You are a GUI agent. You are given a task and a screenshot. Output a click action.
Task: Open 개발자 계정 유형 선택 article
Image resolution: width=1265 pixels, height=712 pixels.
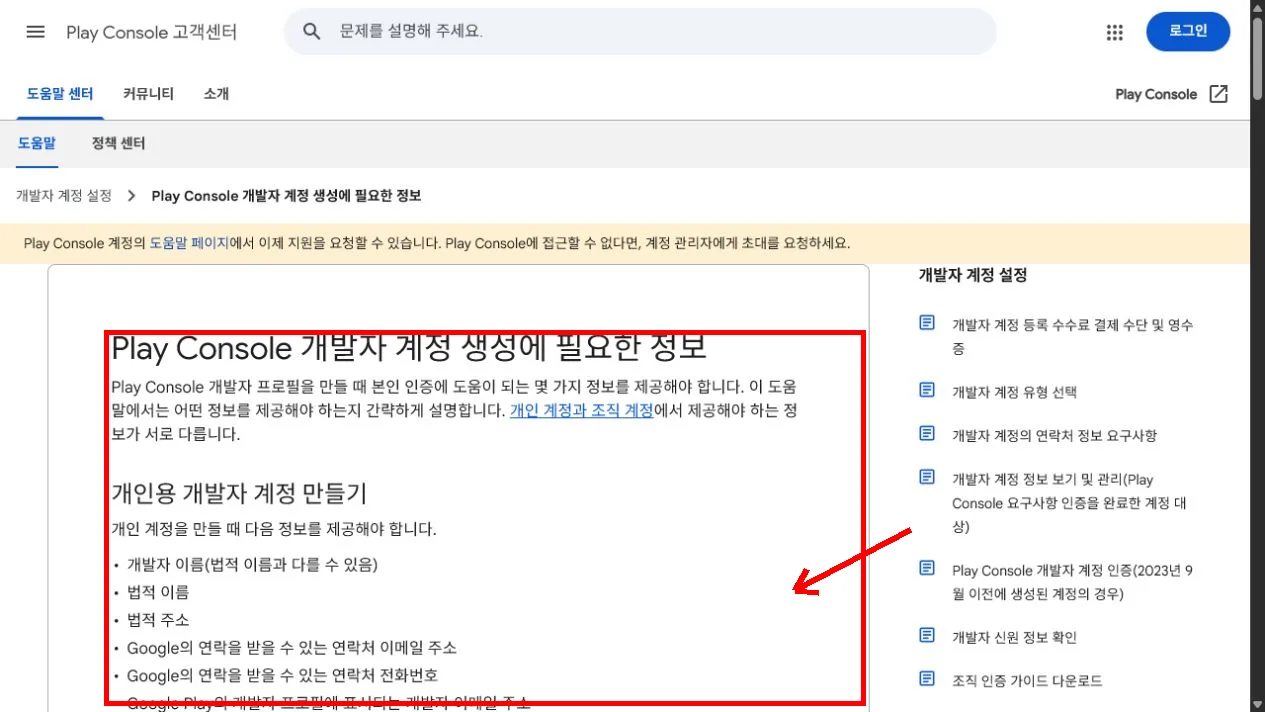click(1014, 392)
